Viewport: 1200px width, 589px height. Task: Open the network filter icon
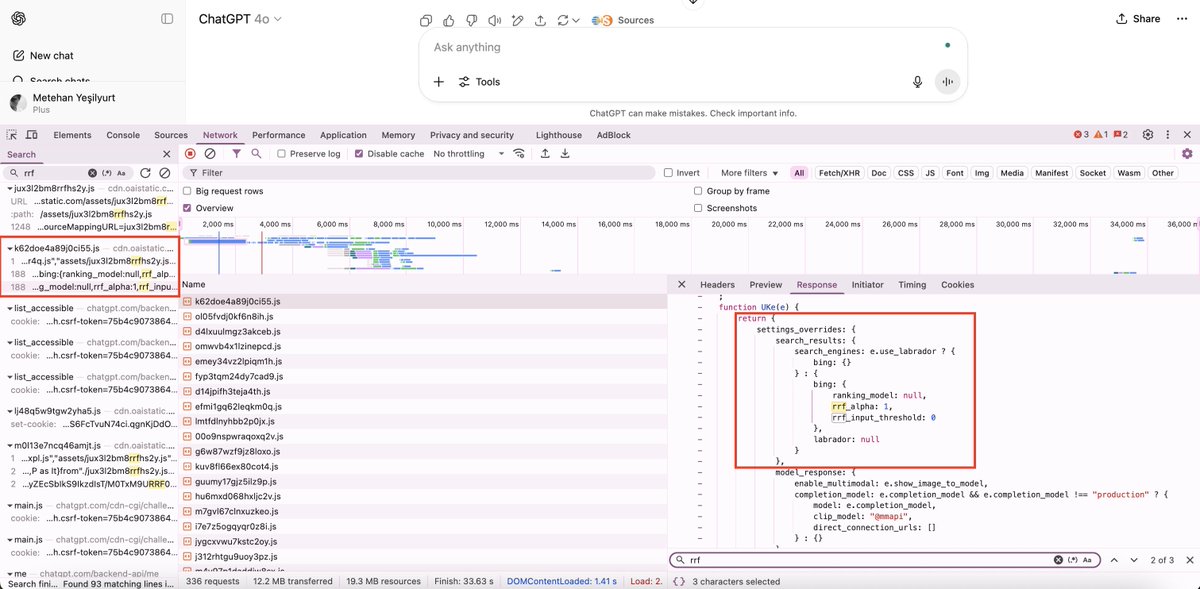click(238, 153)
